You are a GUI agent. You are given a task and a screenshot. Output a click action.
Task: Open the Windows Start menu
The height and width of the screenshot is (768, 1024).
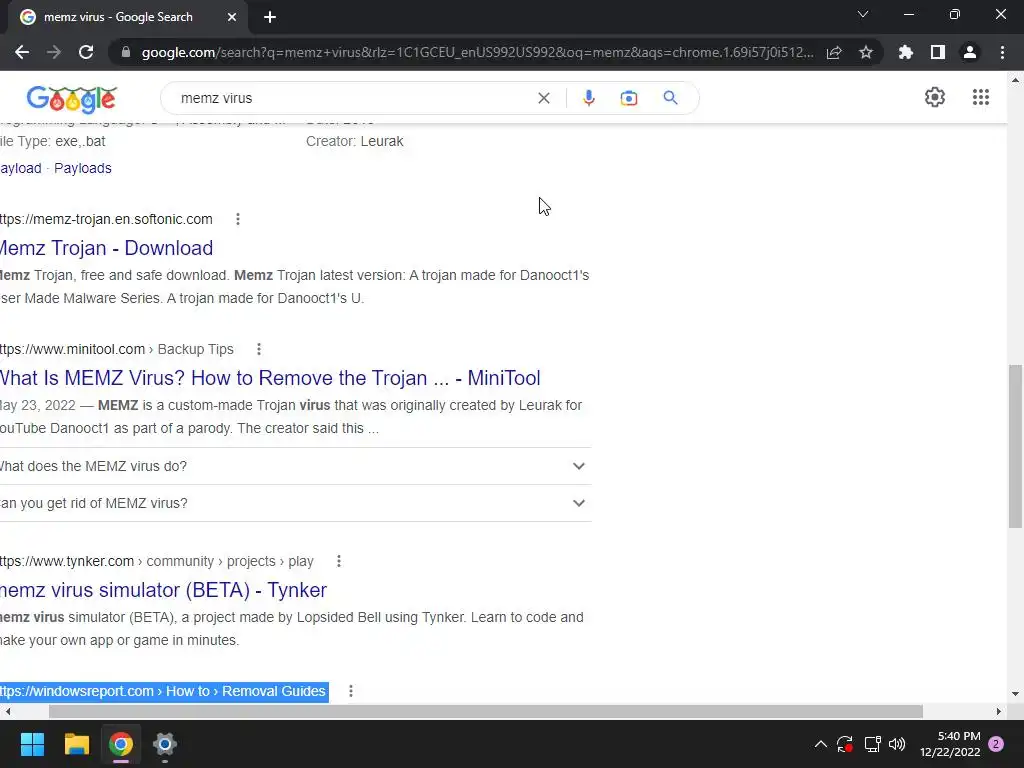pyautogui.click(x=32, y=744)
